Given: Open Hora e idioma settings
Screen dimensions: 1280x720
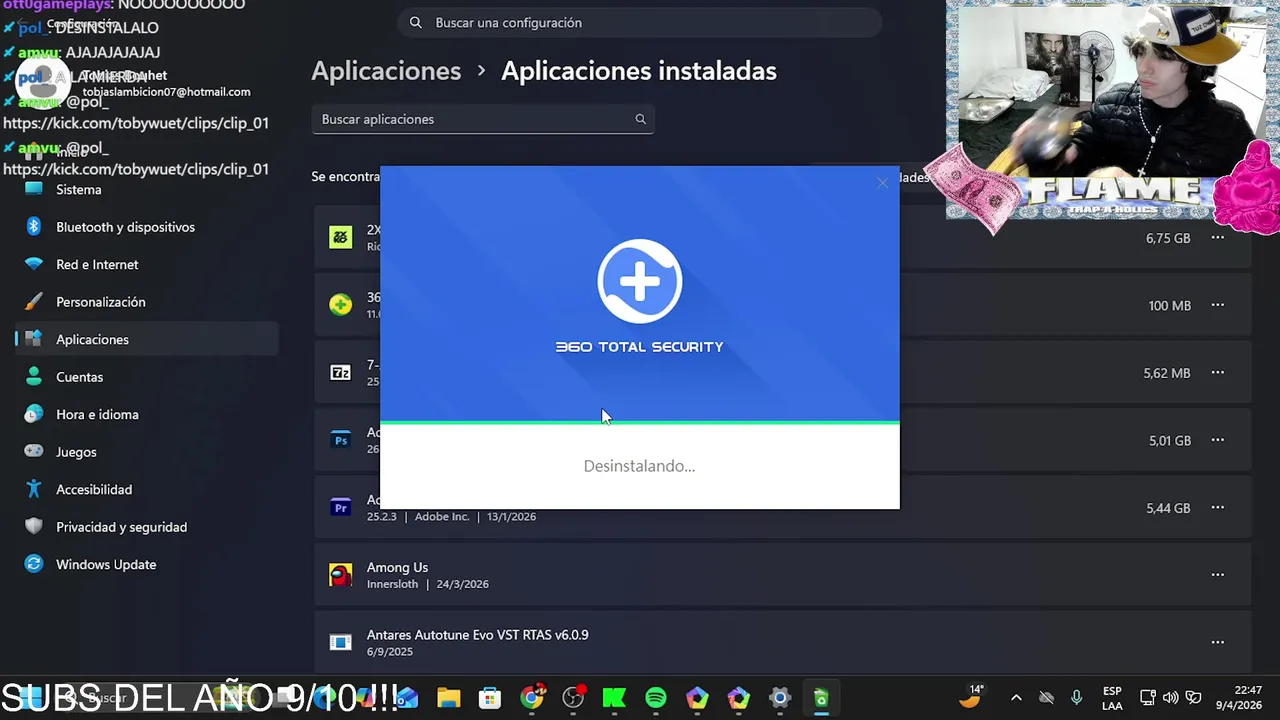Looking at the screenshot, I should [x=146, y=414].
